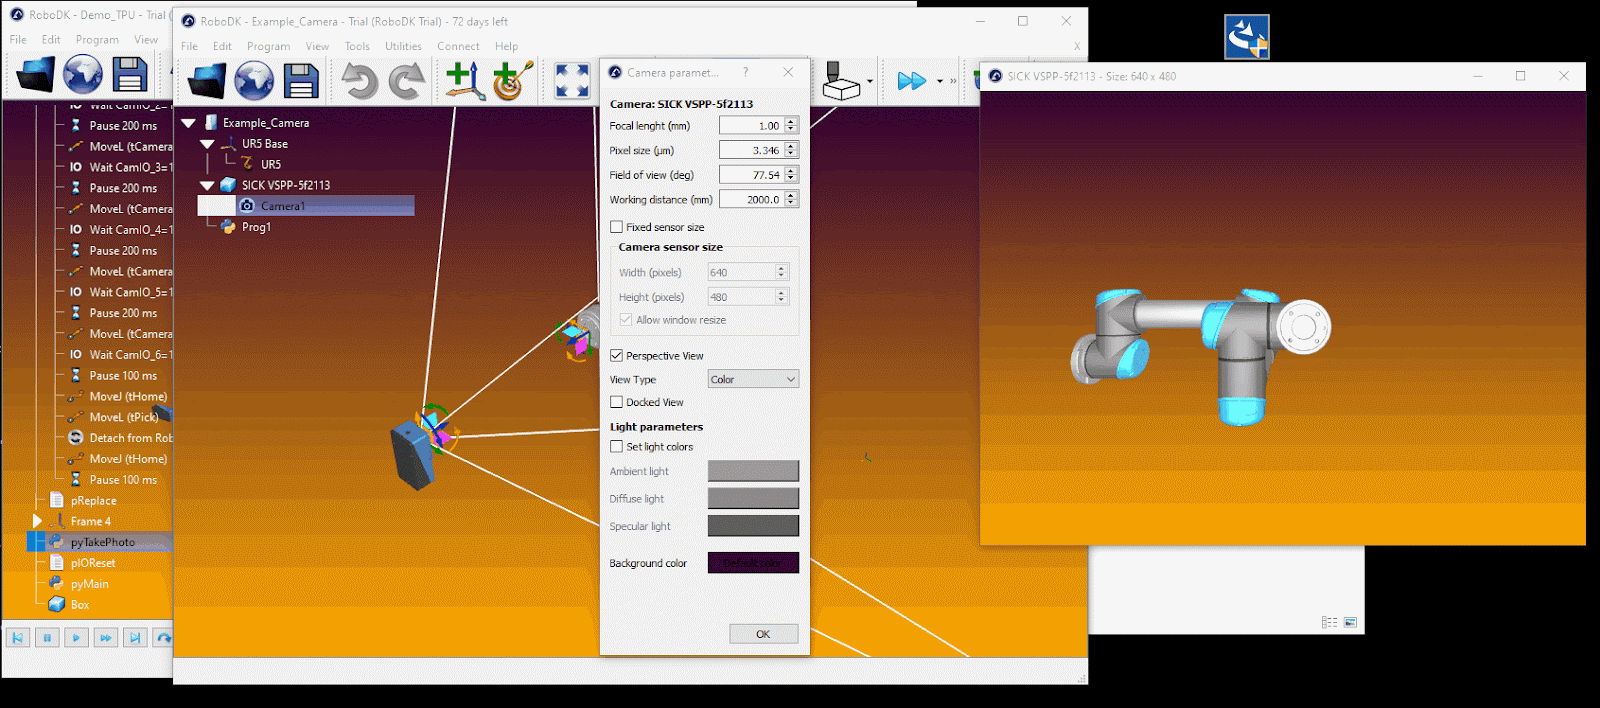Click Python icon next to pyMain
Viewport: 1600px width, 708px height.
(57, 583)
